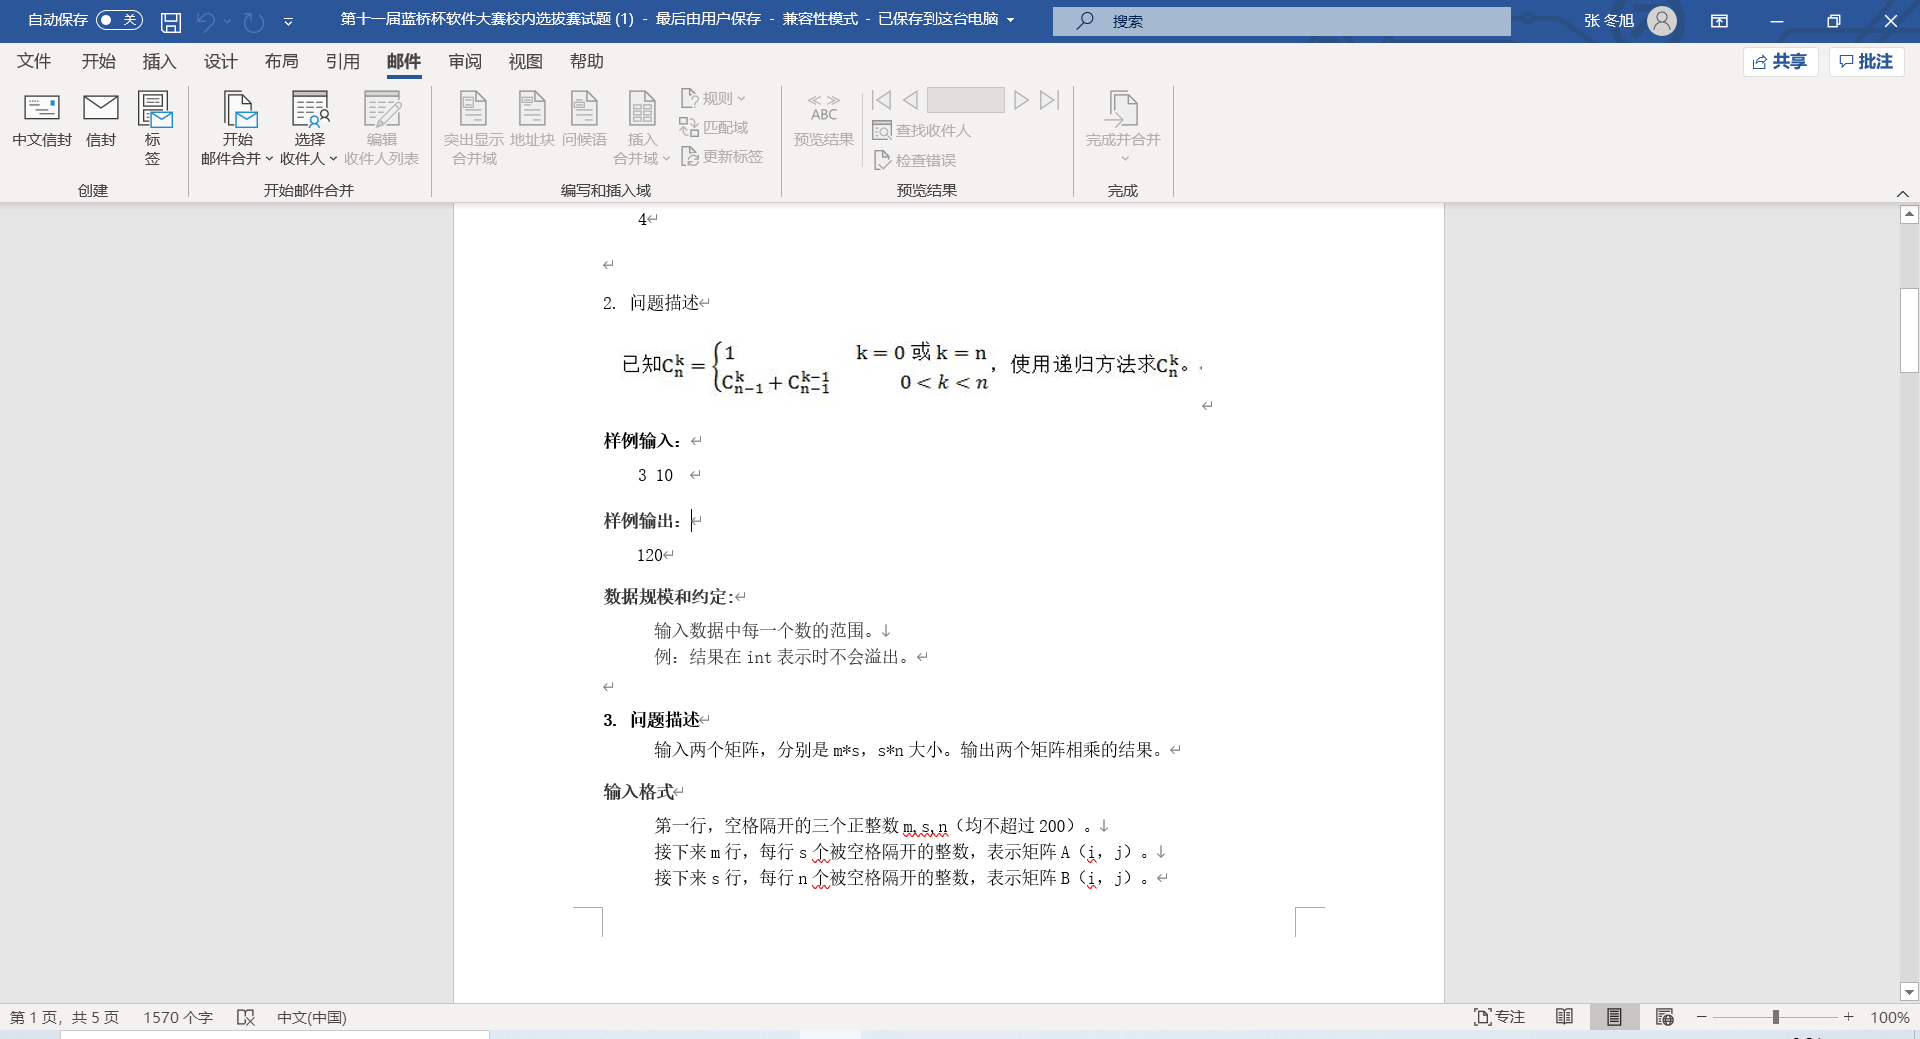The height and width of the screenshot is (1039, 1920).
Task: Click the 信封 envelope icon
Action: 101,121
